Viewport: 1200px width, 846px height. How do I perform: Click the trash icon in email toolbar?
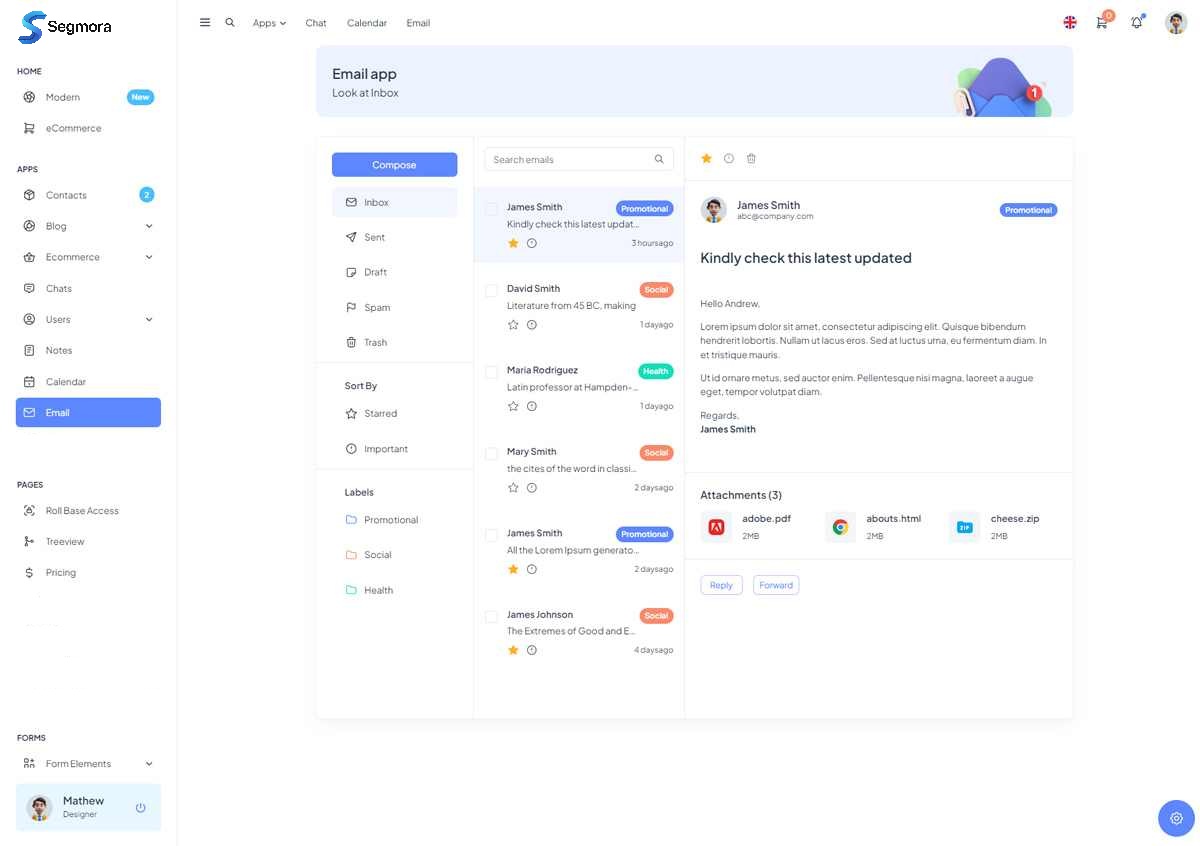[751, 159]
